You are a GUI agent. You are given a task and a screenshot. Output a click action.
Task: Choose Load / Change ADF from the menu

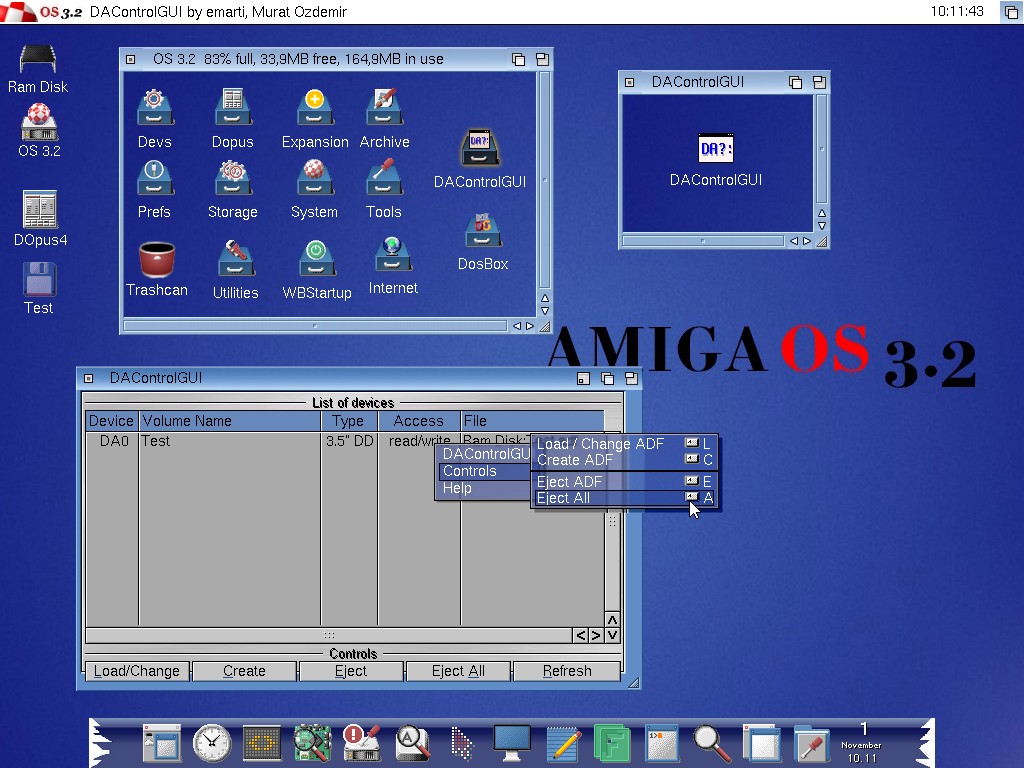point(600,444)
